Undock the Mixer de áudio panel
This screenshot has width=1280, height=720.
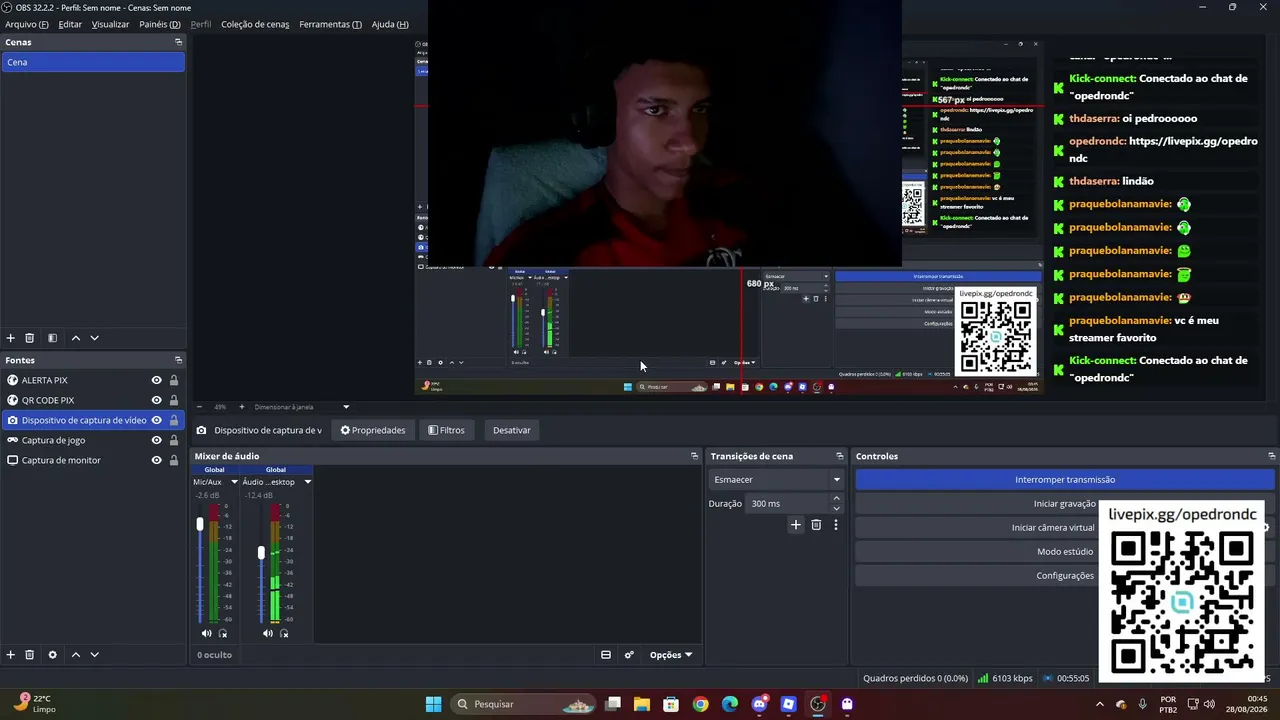(694, 456)
